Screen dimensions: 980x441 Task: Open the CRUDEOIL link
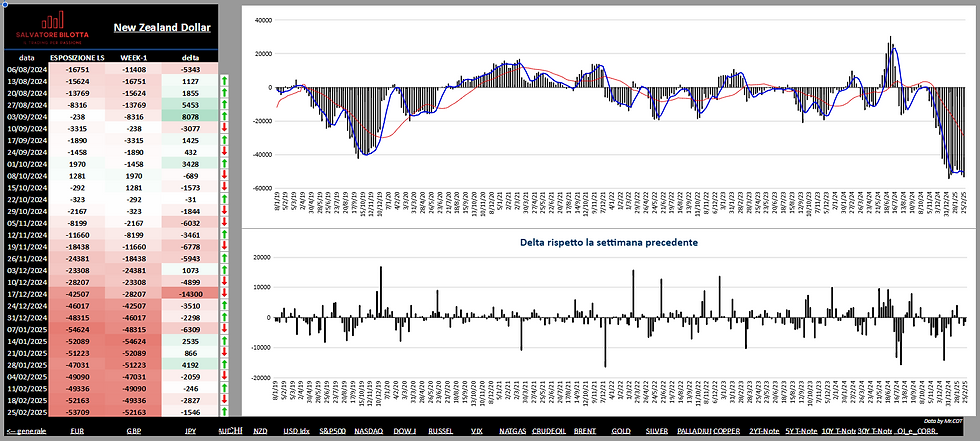pos(549,431)
